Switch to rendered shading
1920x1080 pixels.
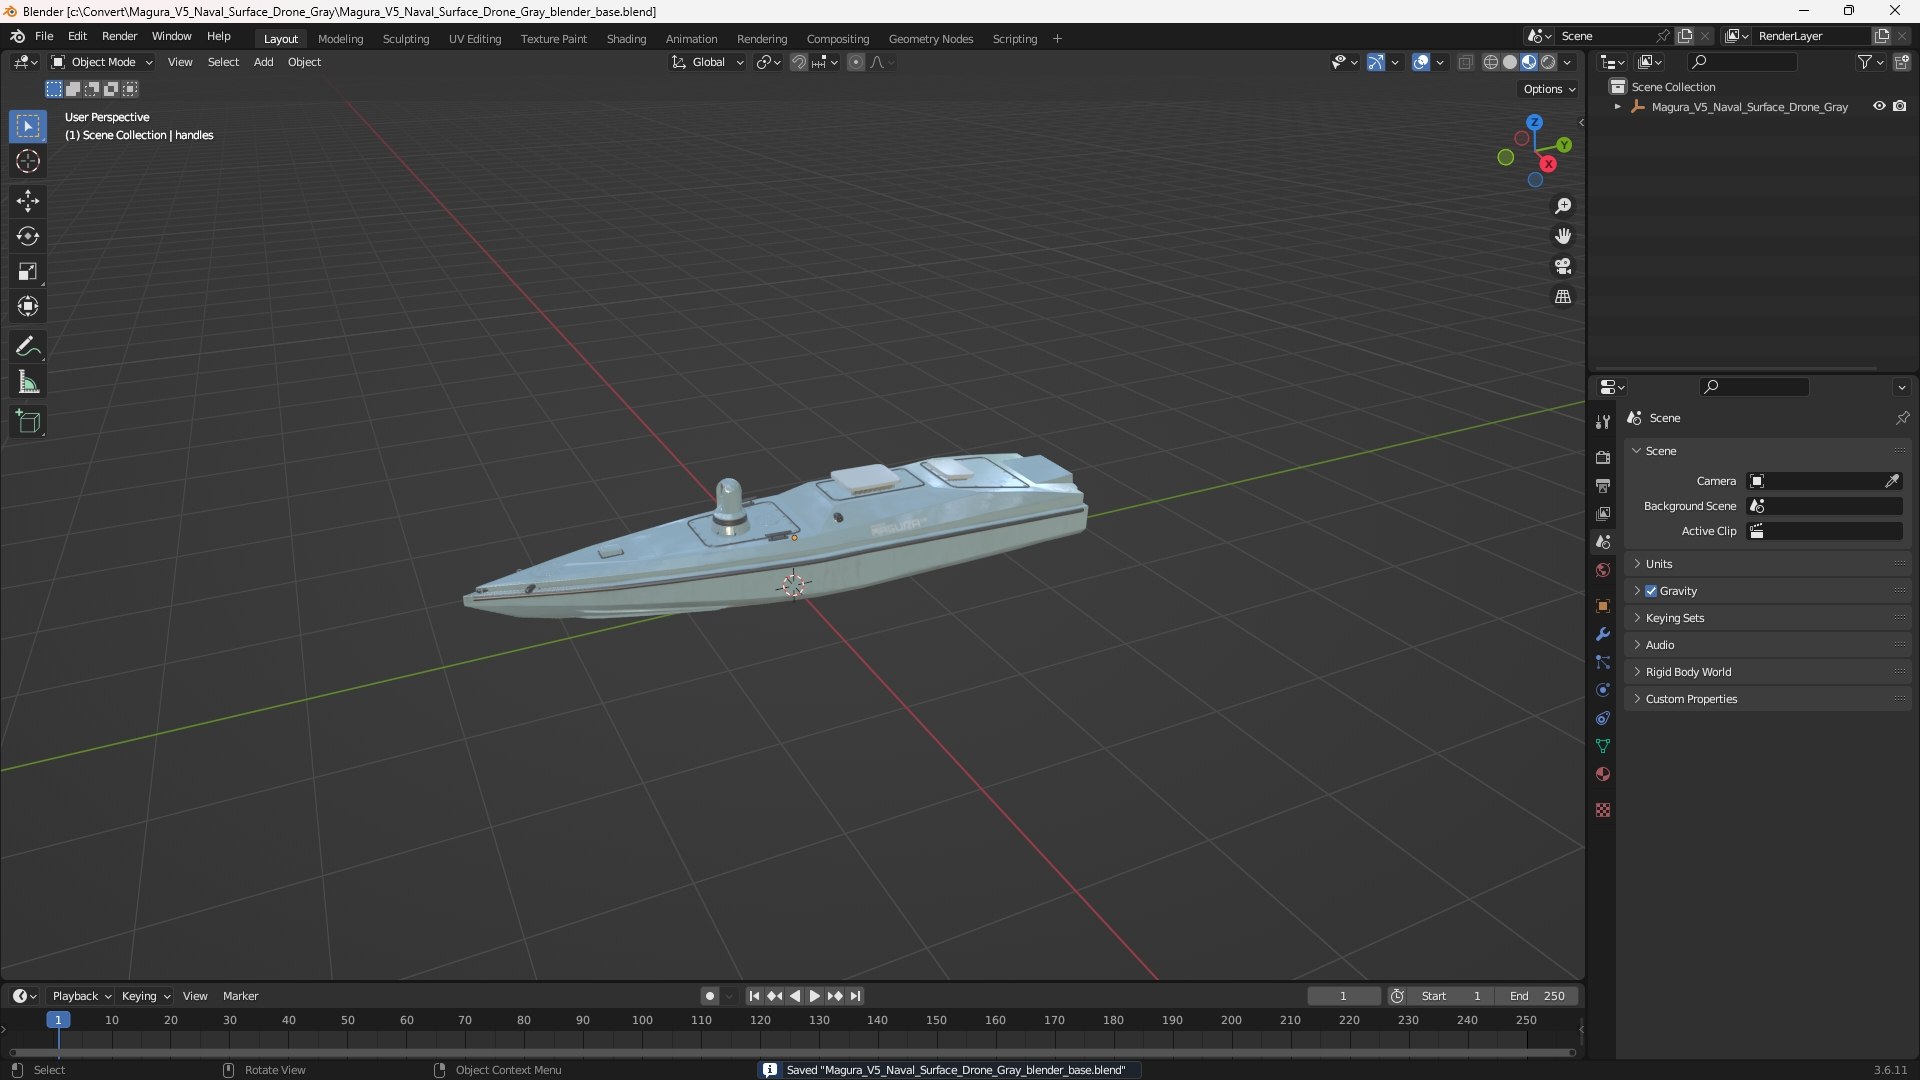pyautogui.click(x=1548, y=62)
